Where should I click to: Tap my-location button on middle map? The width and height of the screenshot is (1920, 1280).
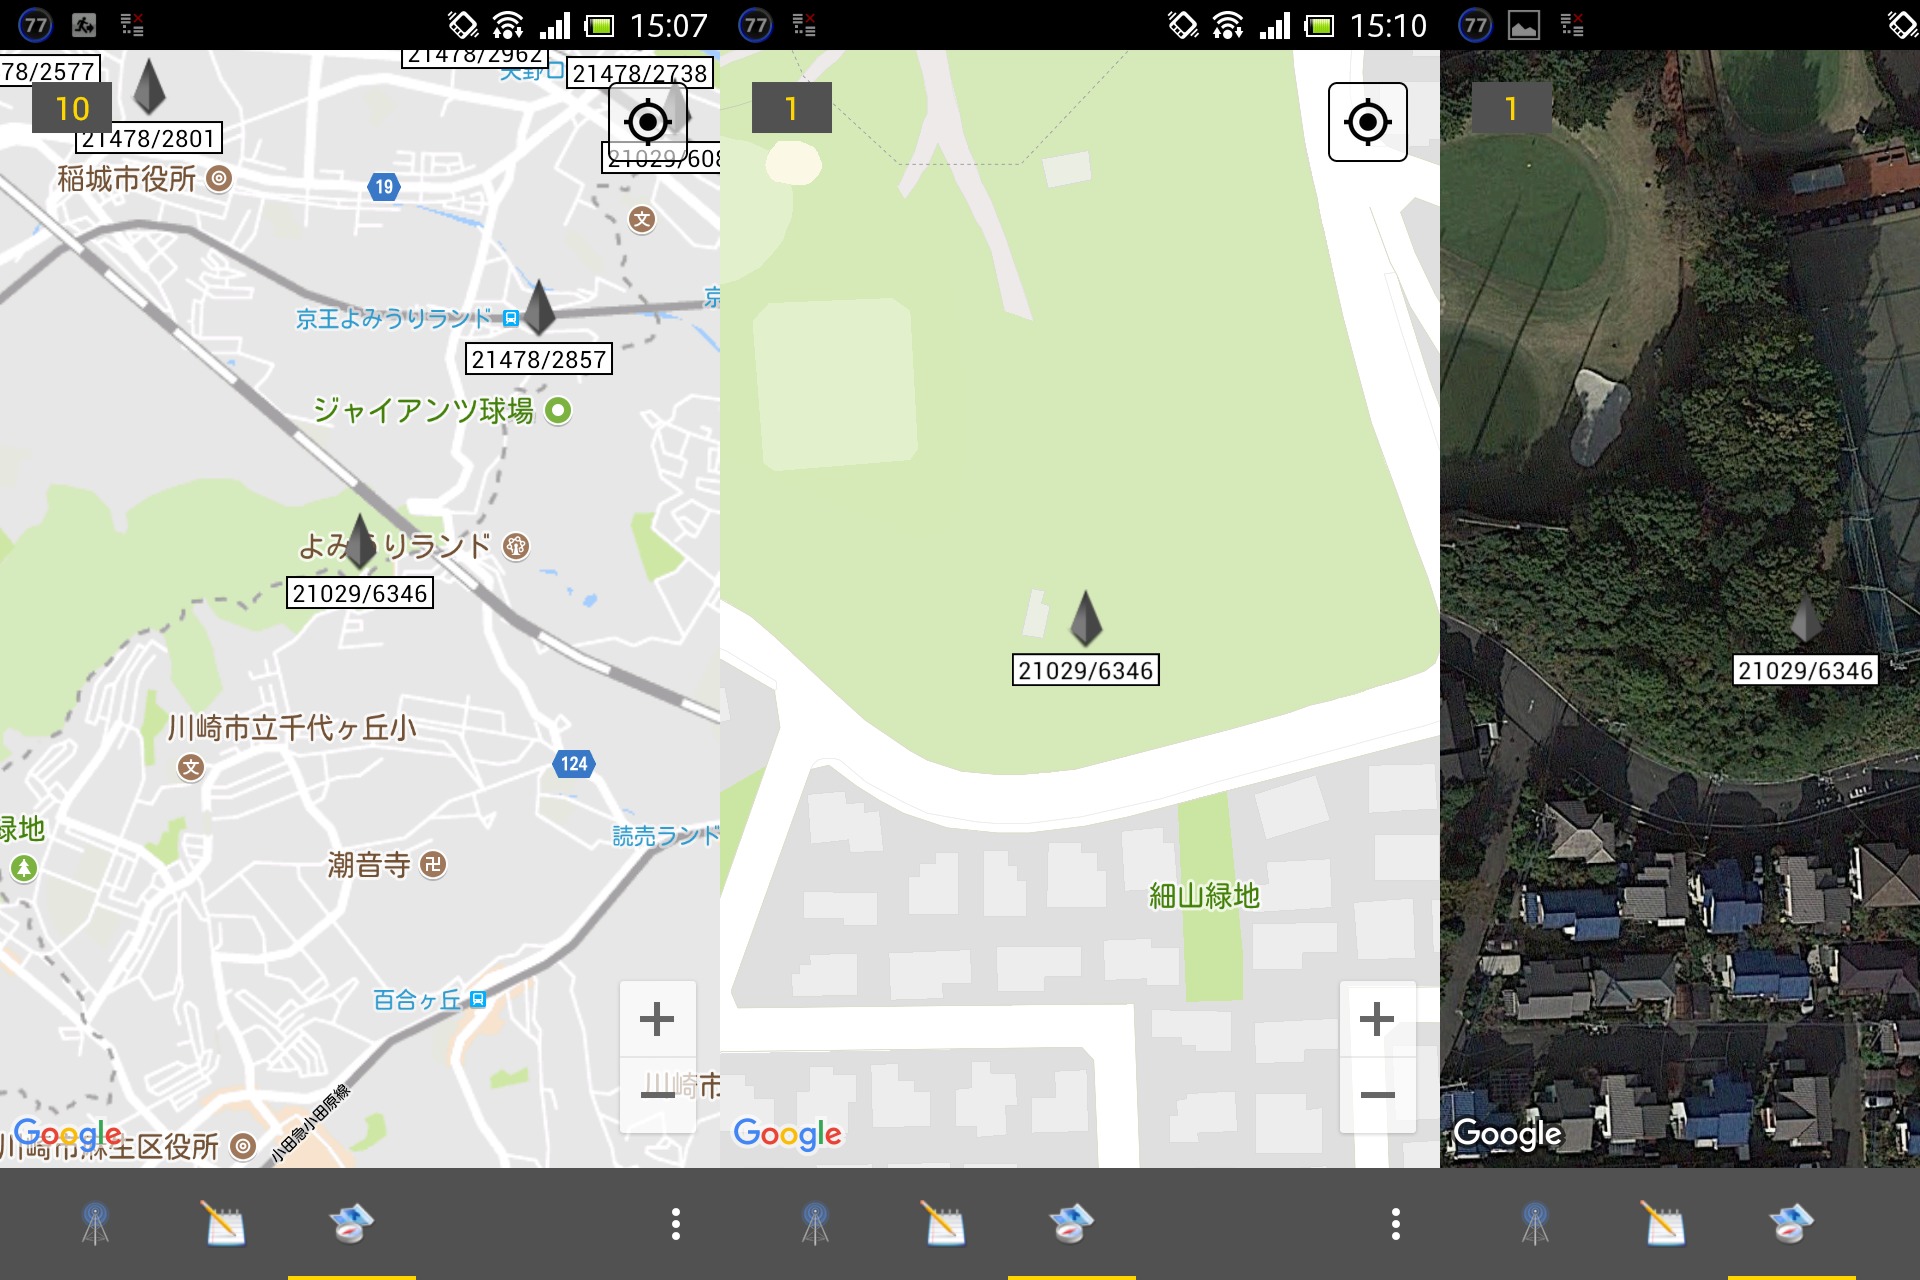pos(1367,122)
